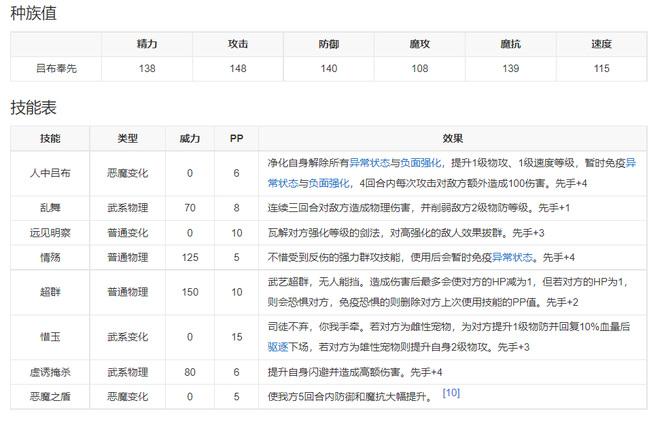Select the 技能表 section heading
This screenshot has width=666, height=422.
click(x=33, y=107)
